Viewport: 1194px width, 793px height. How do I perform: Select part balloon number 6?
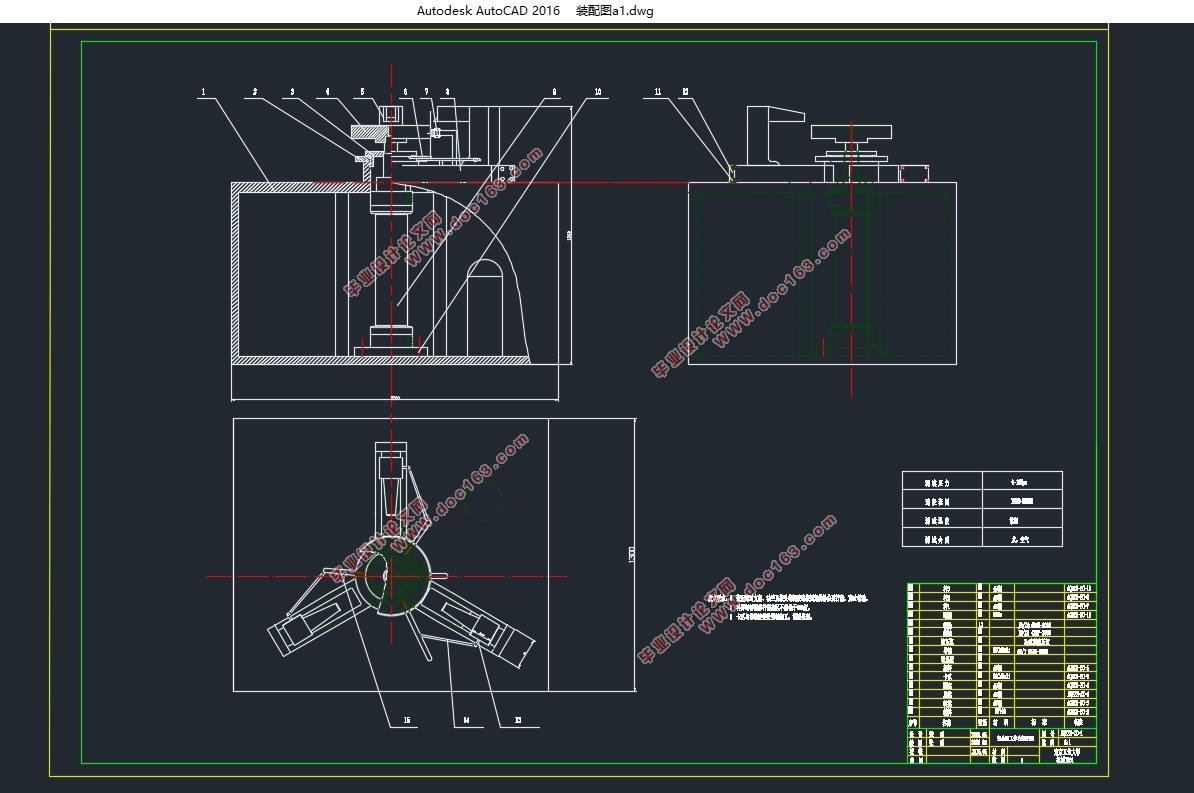click(x=405, y=91)
